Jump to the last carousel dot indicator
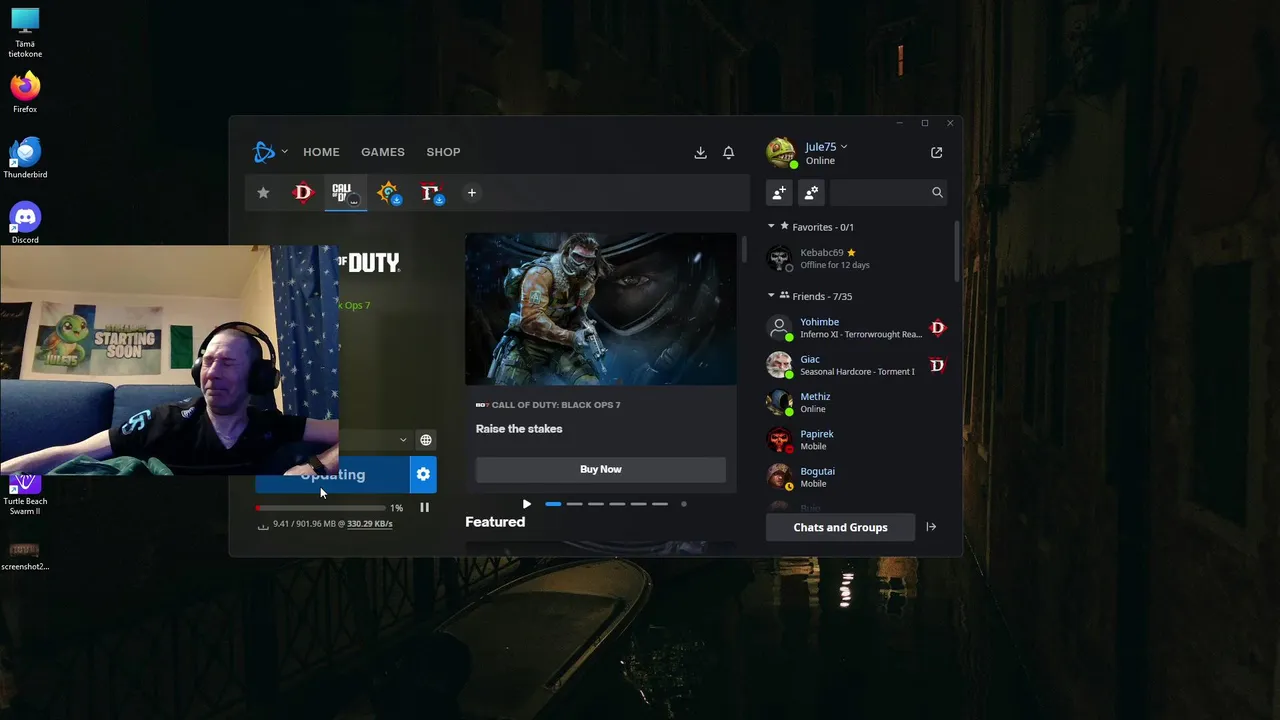The image size is (1280, 720). 684,504
